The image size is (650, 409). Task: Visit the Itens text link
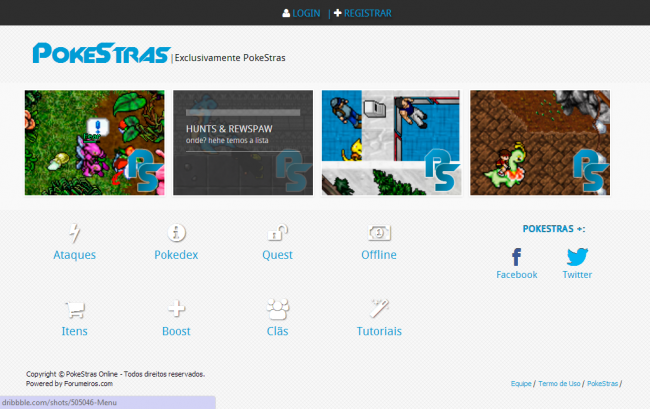pyautogui.click(x=75, y=331)
